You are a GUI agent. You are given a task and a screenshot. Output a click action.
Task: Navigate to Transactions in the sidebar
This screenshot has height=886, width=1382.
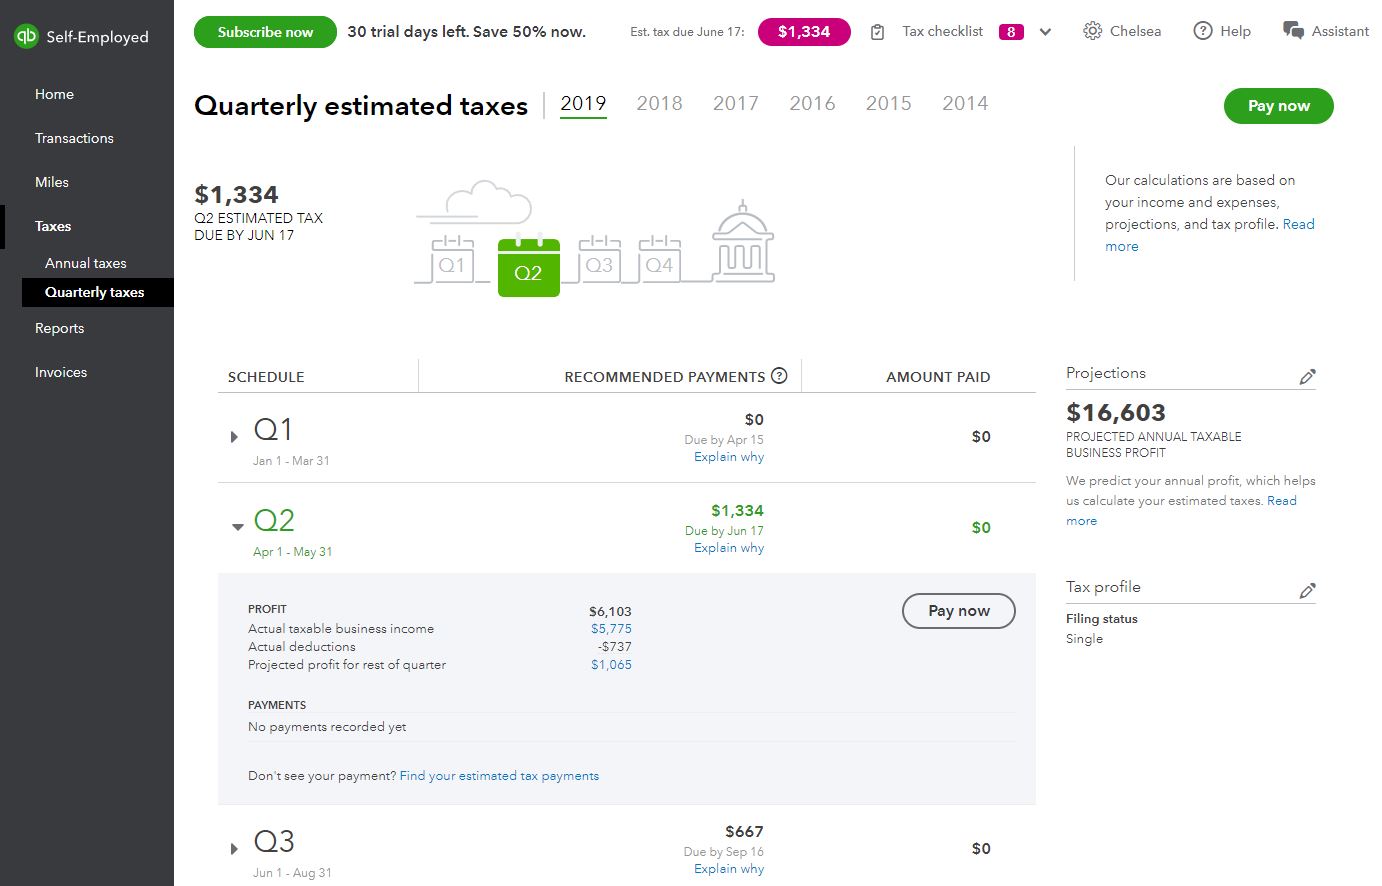pos(73,138)
